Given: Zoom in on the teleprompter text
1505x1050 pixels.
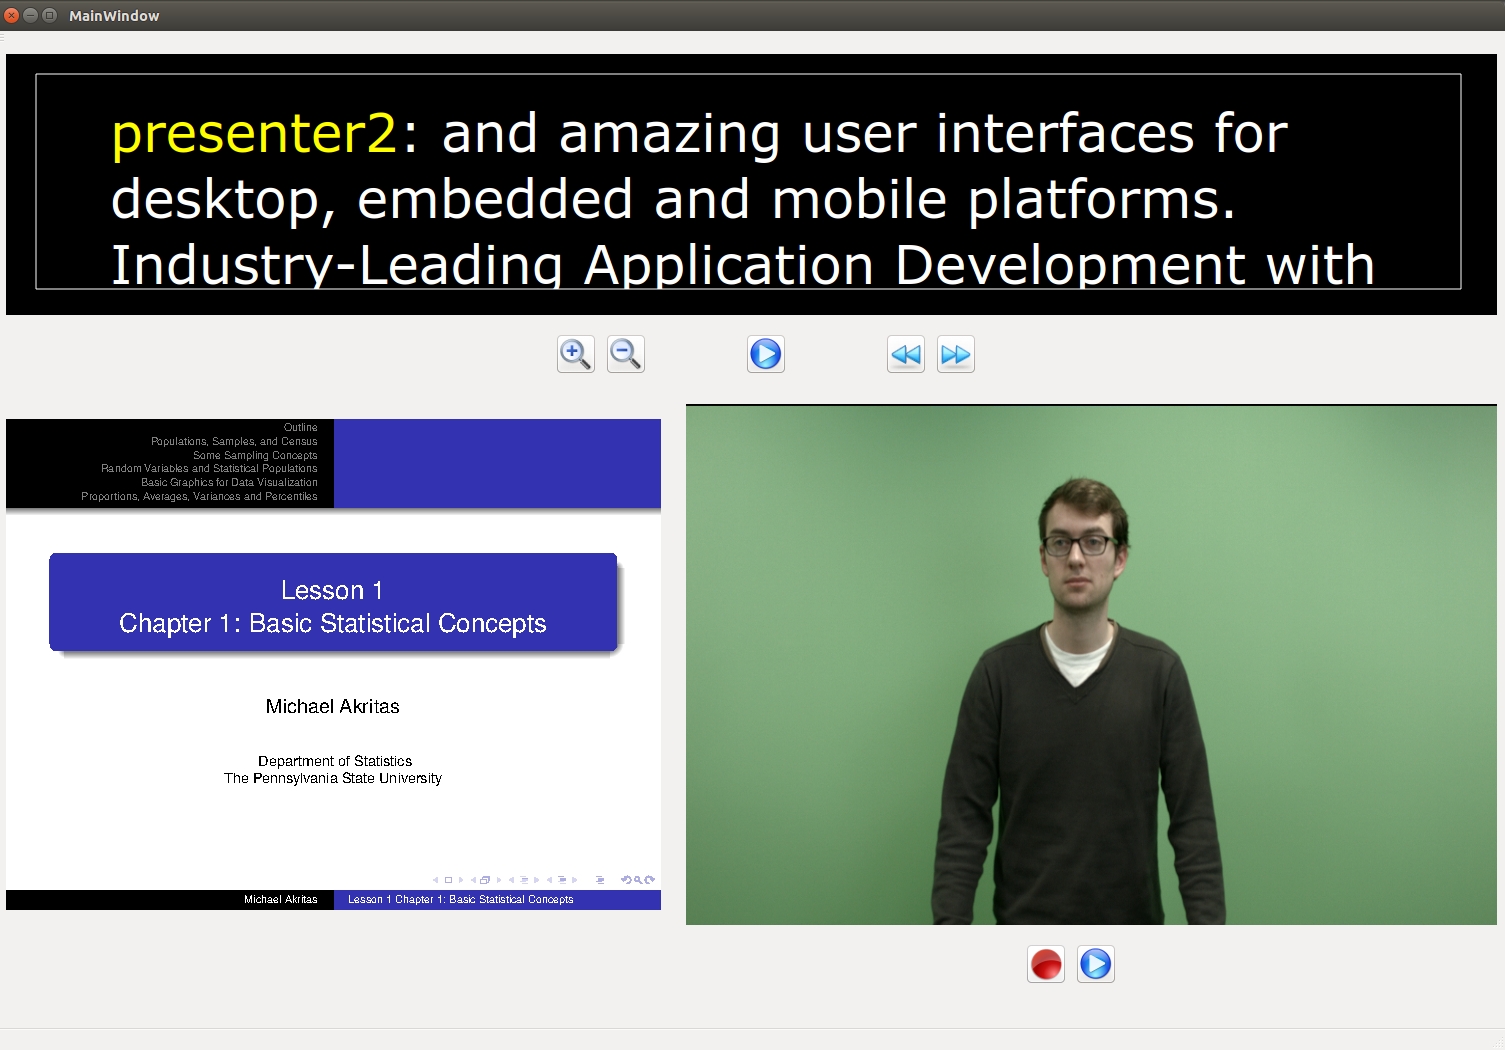Looking at the screenshot, I should point(575,354).
